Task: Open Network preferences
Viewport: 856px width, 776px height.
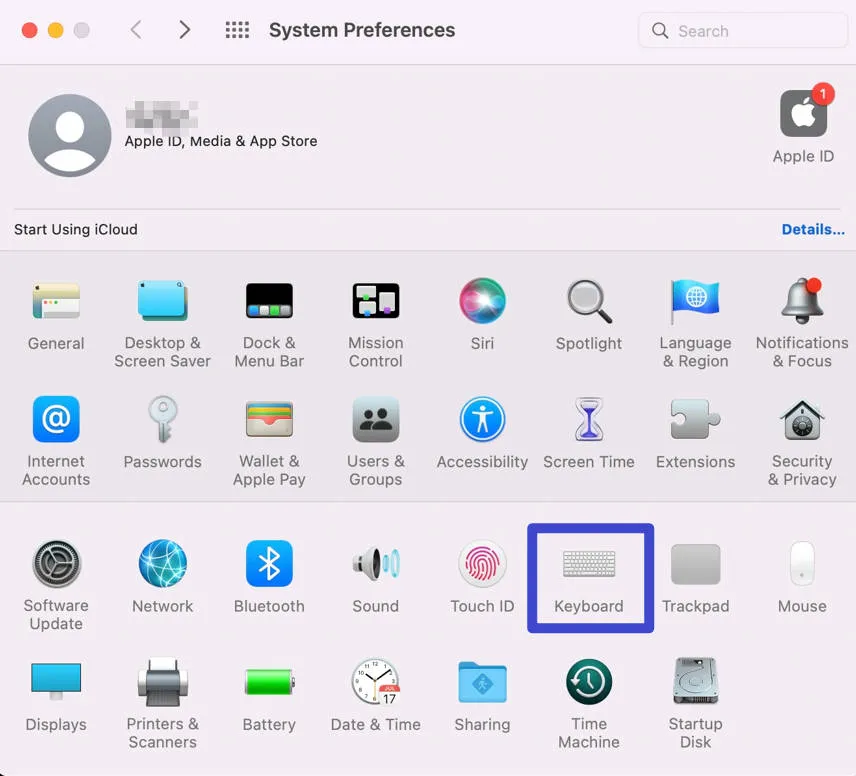Action: click(163, 577)
